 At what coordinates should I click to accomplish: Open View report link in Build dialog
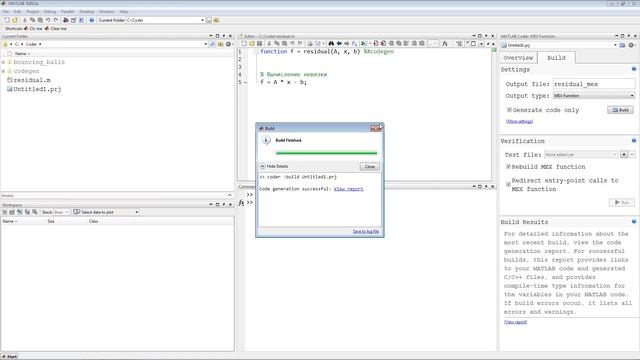pyautogui.click(x=349, y=189)
